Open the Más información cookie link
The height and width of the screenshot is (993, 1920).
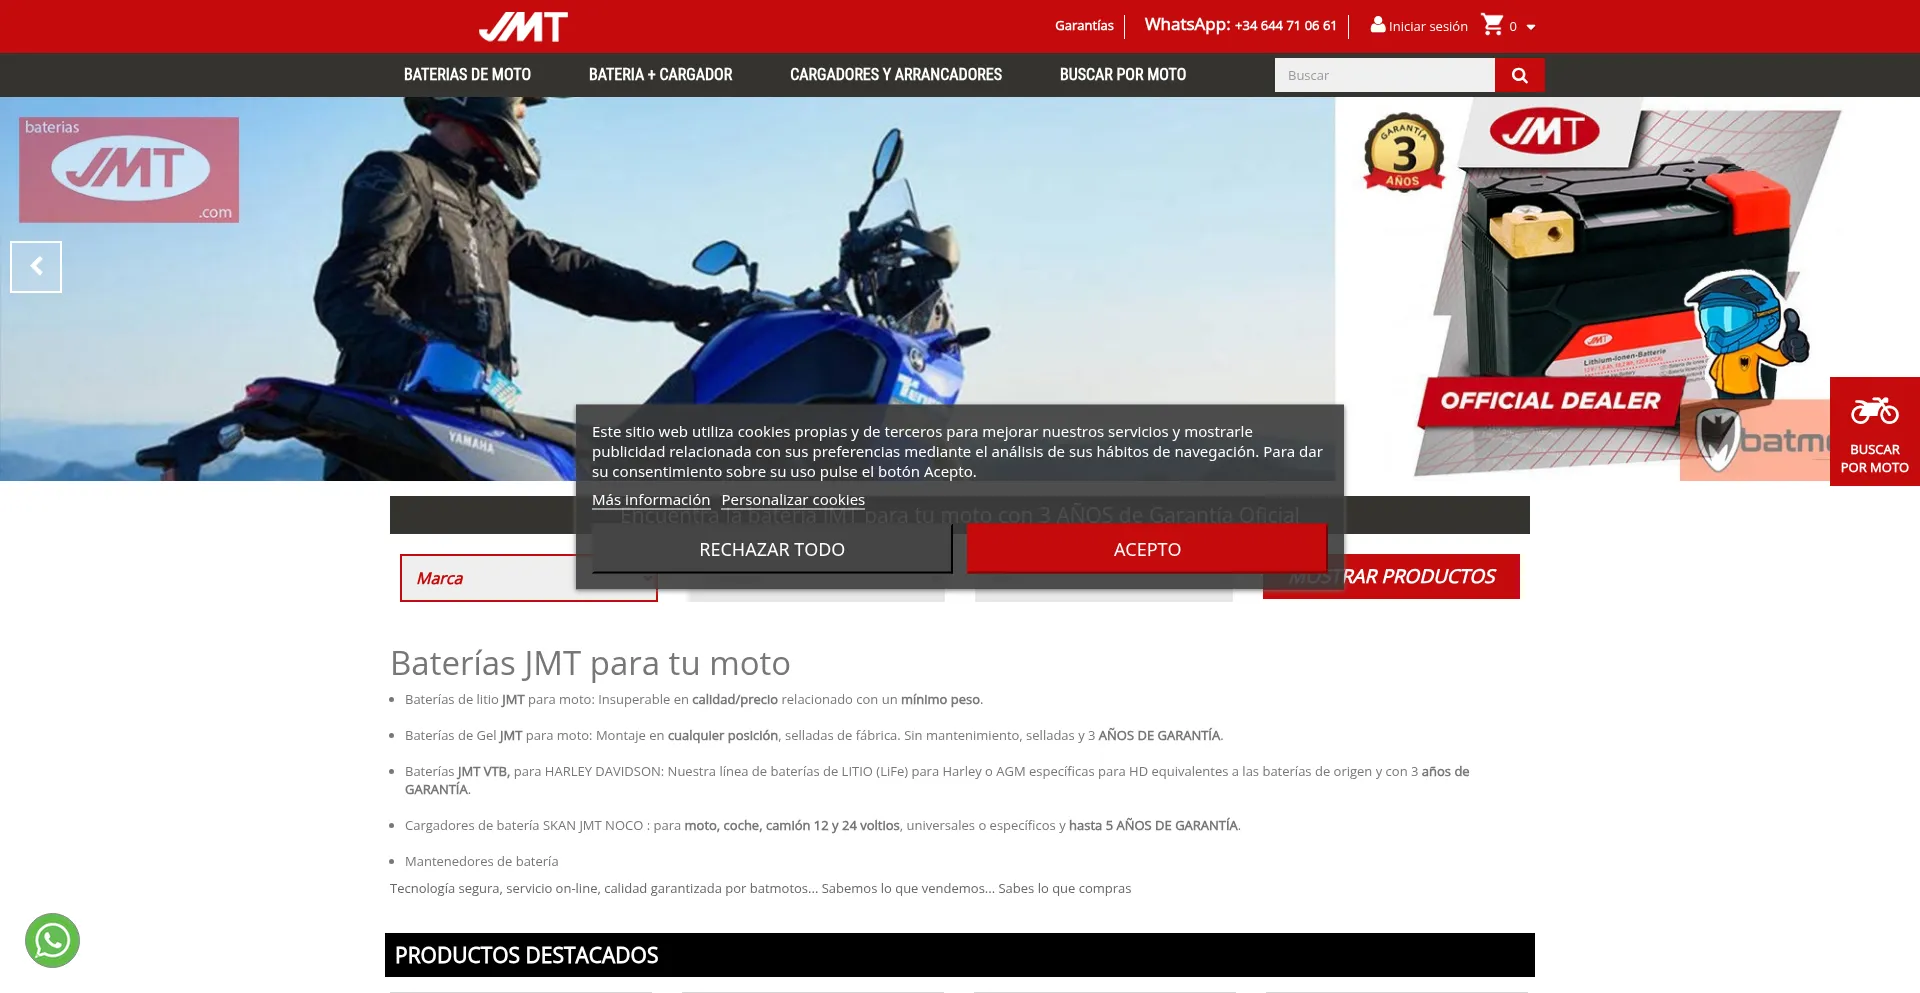(x=650, y=500)
